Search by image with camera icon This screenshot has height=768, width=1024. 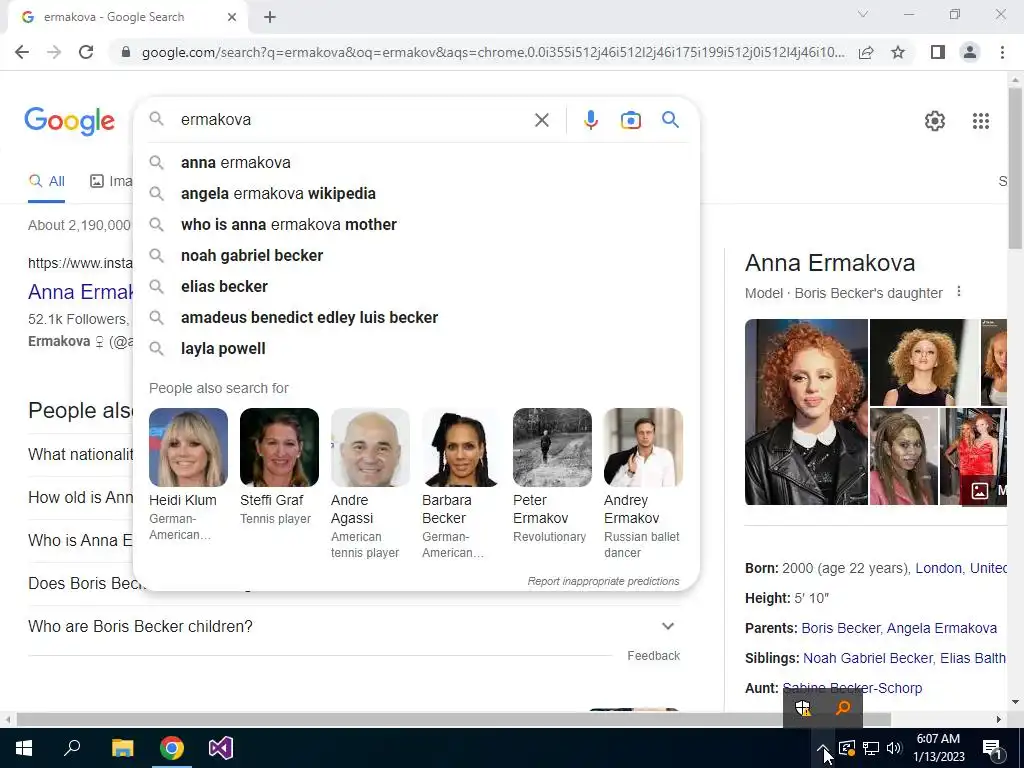pos(630,120)
